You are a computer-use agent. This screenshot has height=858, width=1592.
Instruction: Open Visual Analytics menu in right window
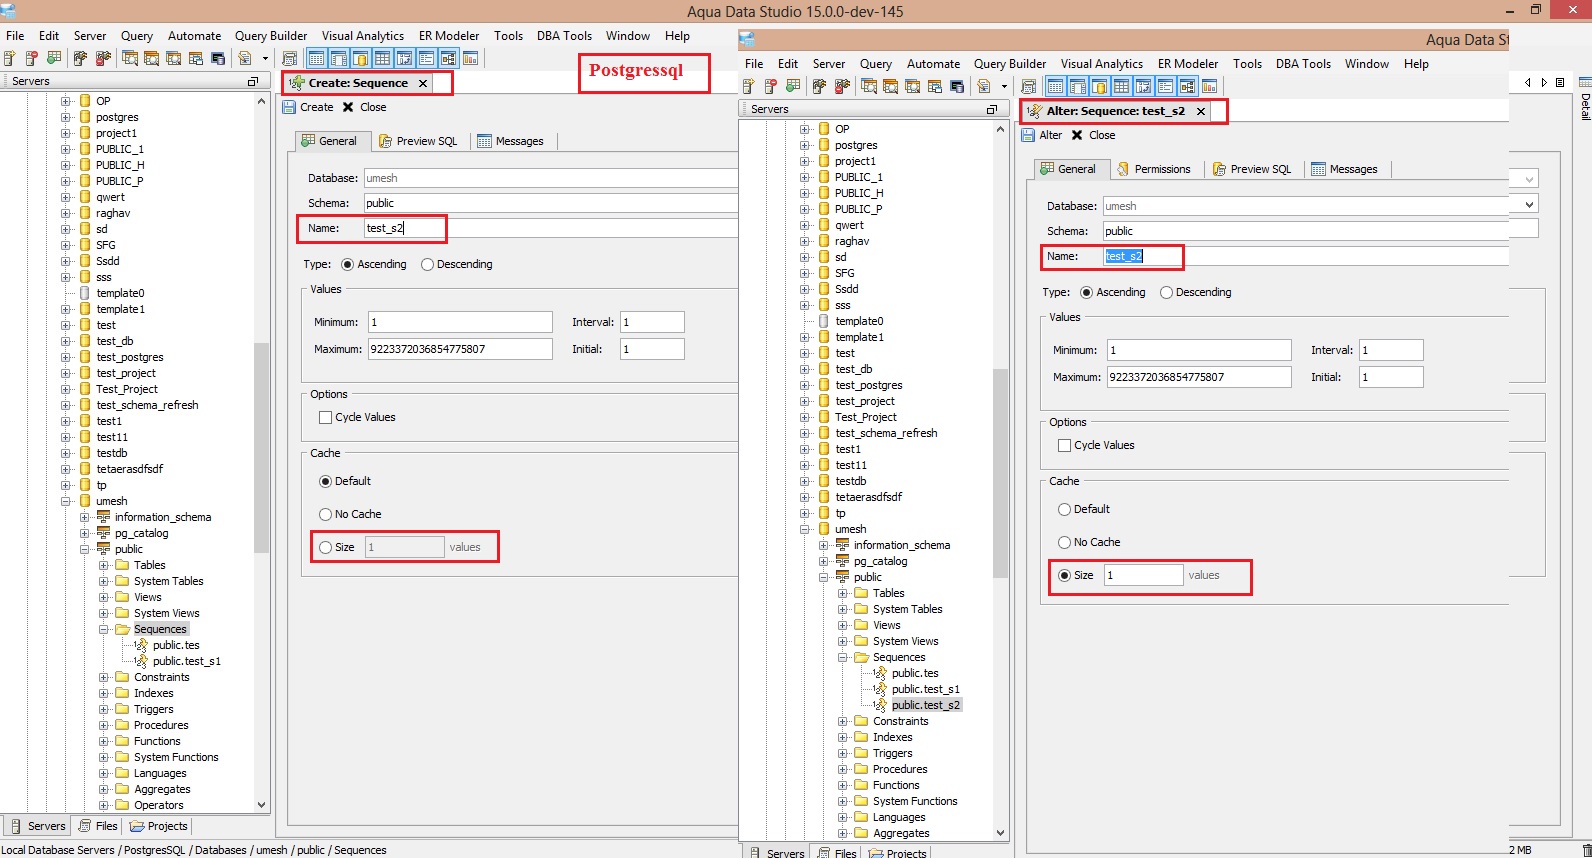pyautogui.click(x=1102, y=64)
